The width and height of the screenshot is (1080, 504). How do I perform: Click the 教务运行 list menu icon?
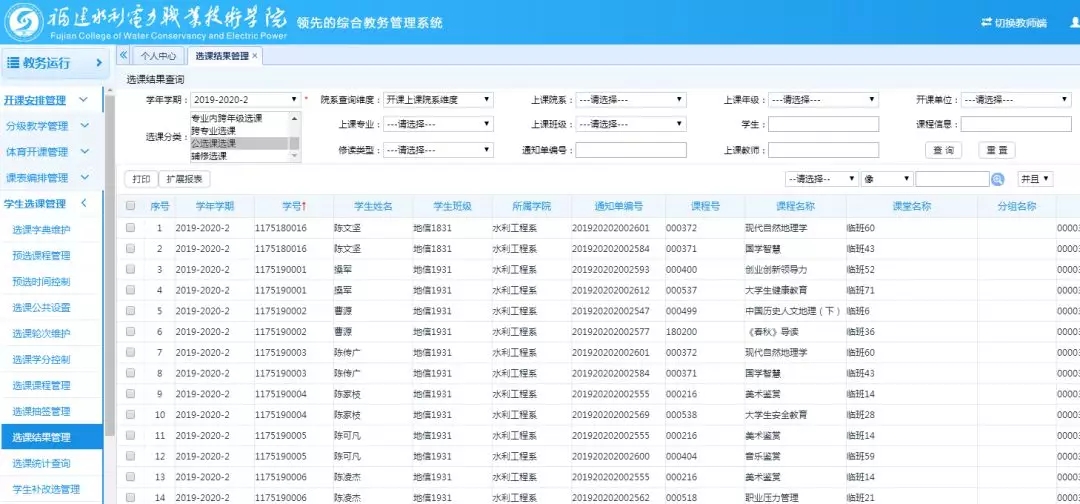click(13, 63)
